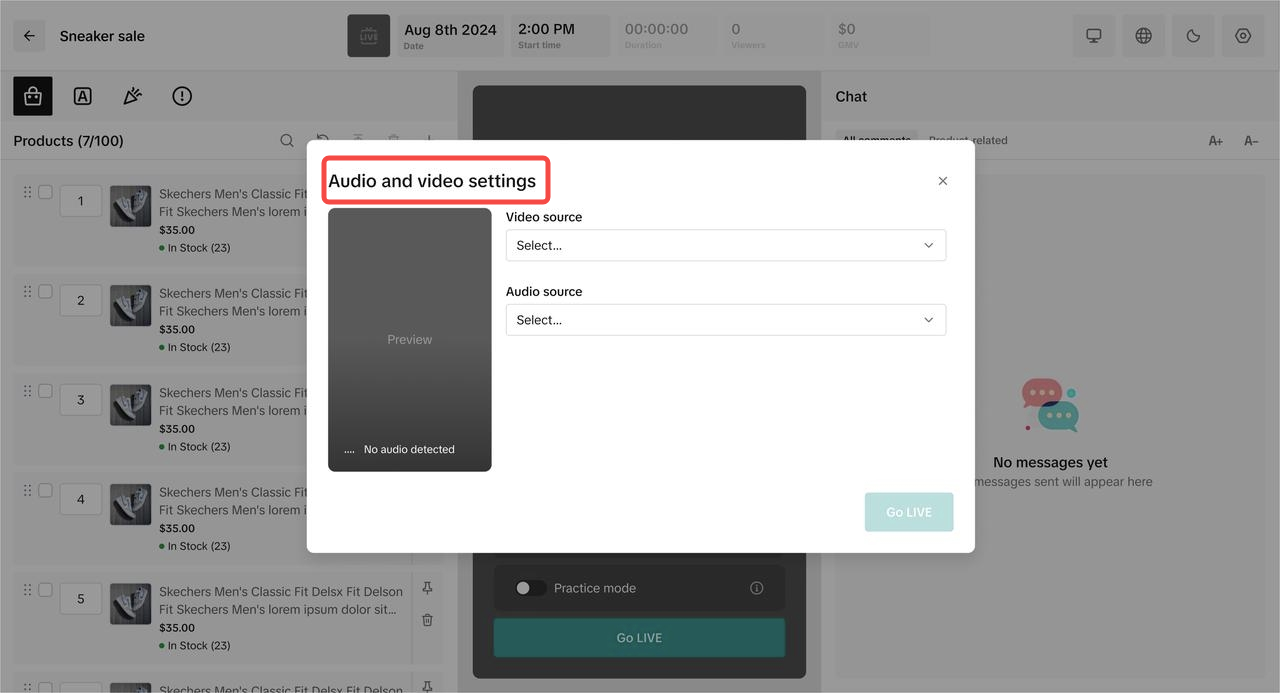Delete product 5 using trash icon

coord(427,620)
